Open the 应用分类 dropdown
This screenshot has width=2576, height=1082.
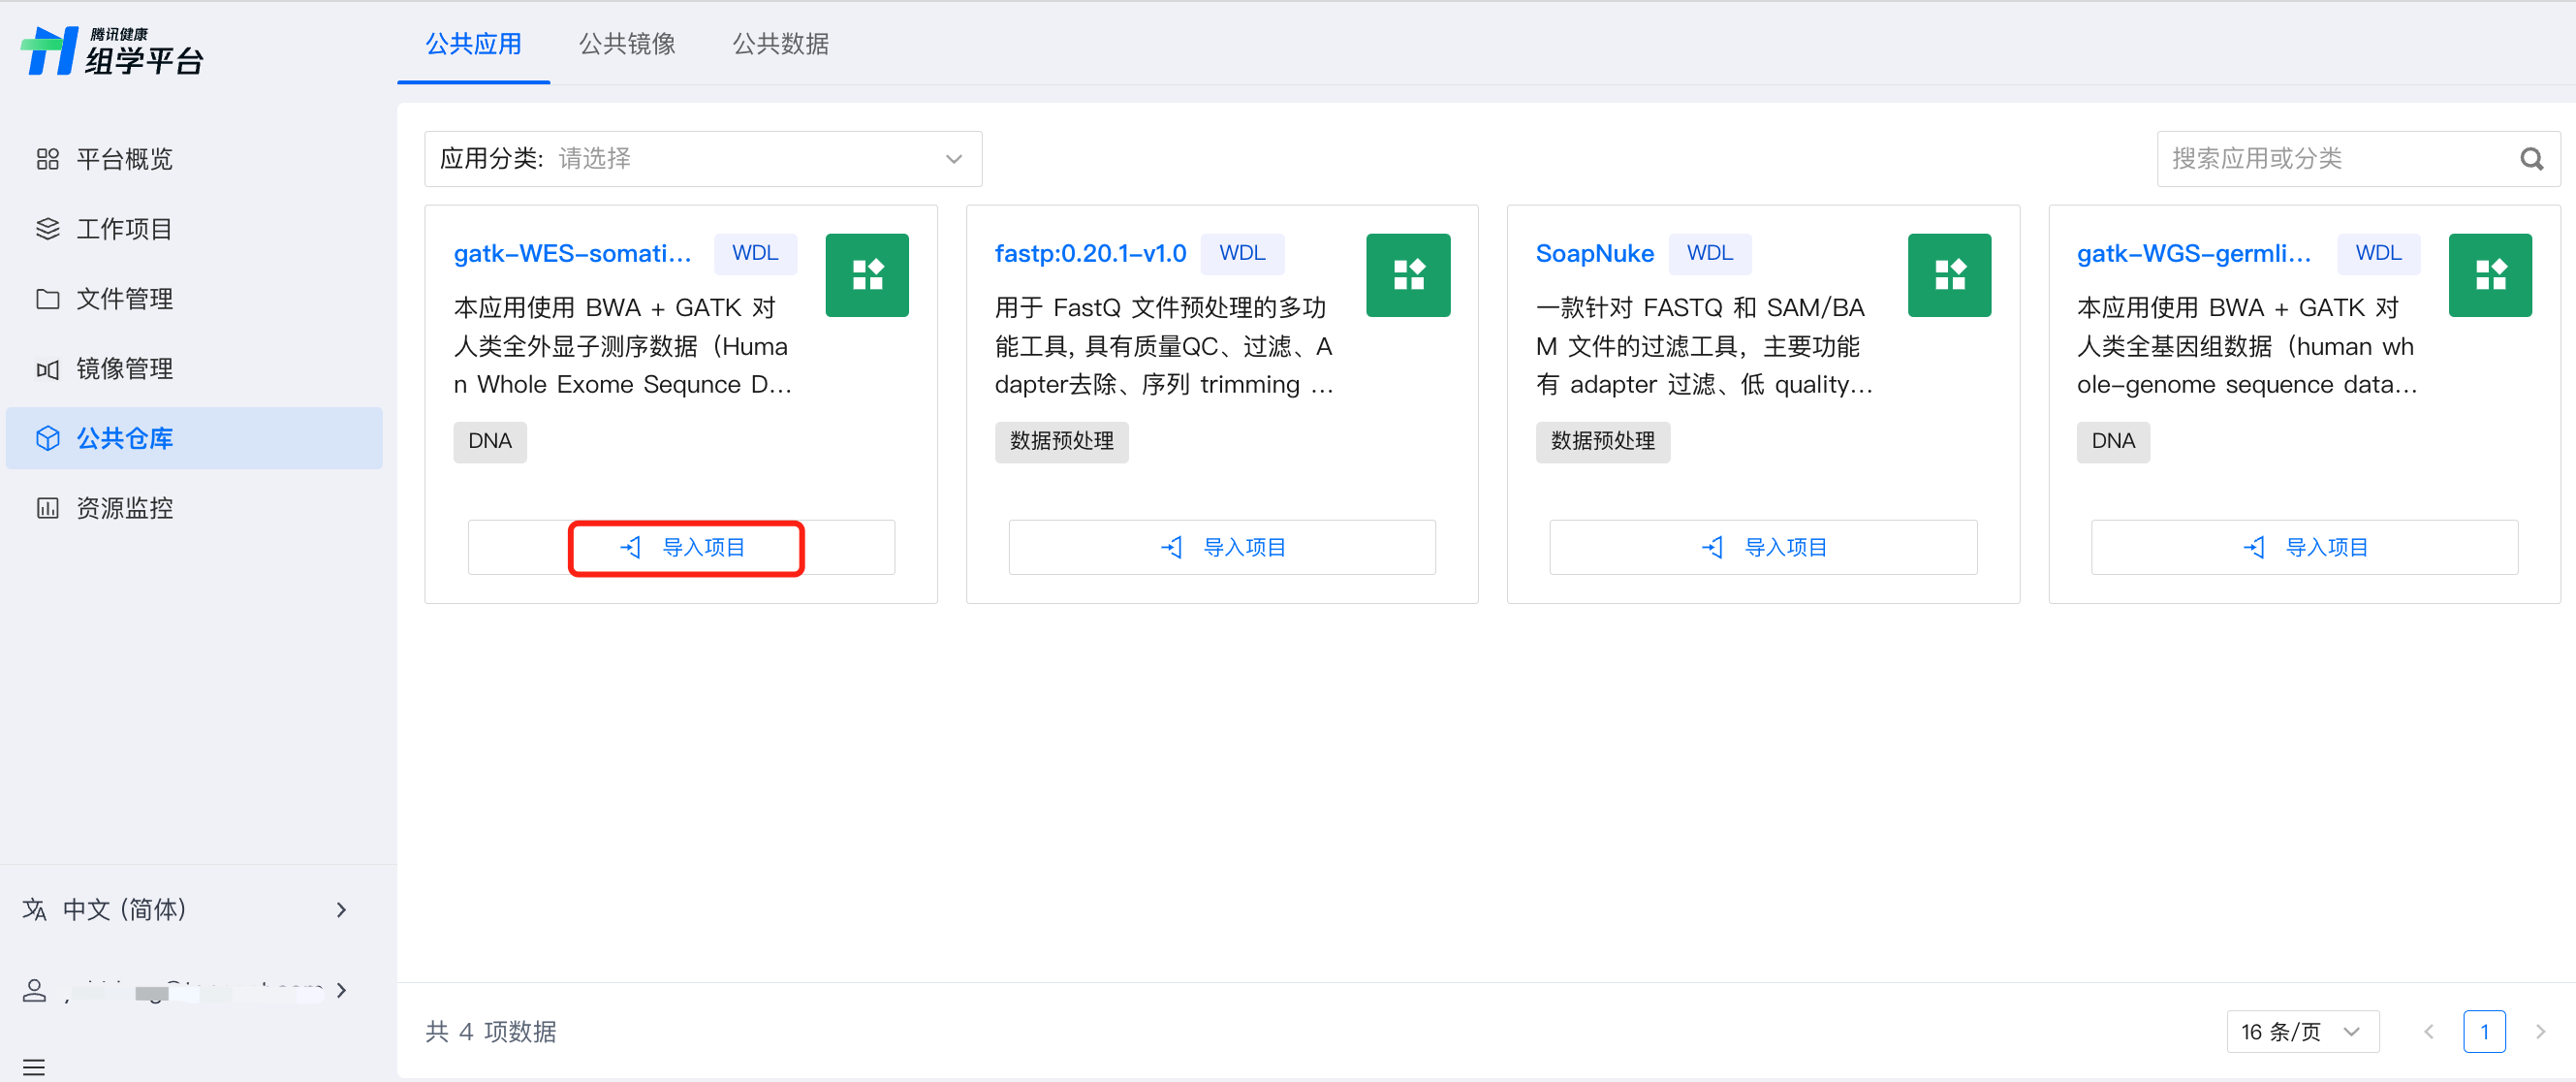tap(702, 159)
